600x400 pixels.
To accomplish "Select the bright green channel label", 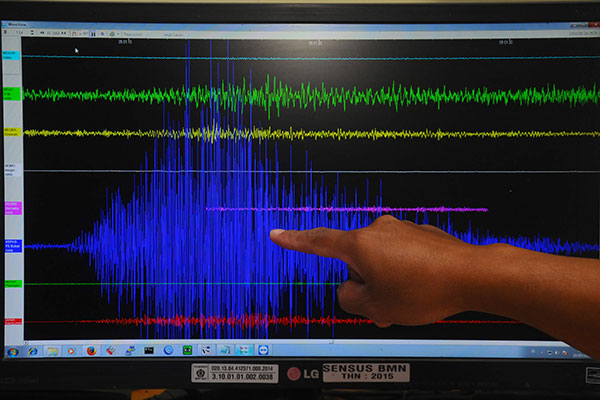I will coord(11,94).
